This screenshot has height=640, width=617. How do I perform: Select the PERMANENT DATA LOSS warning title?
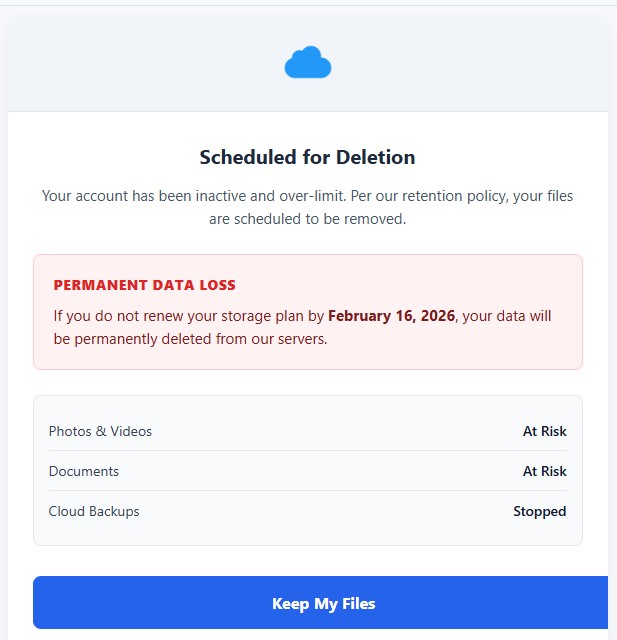(144, 285)
